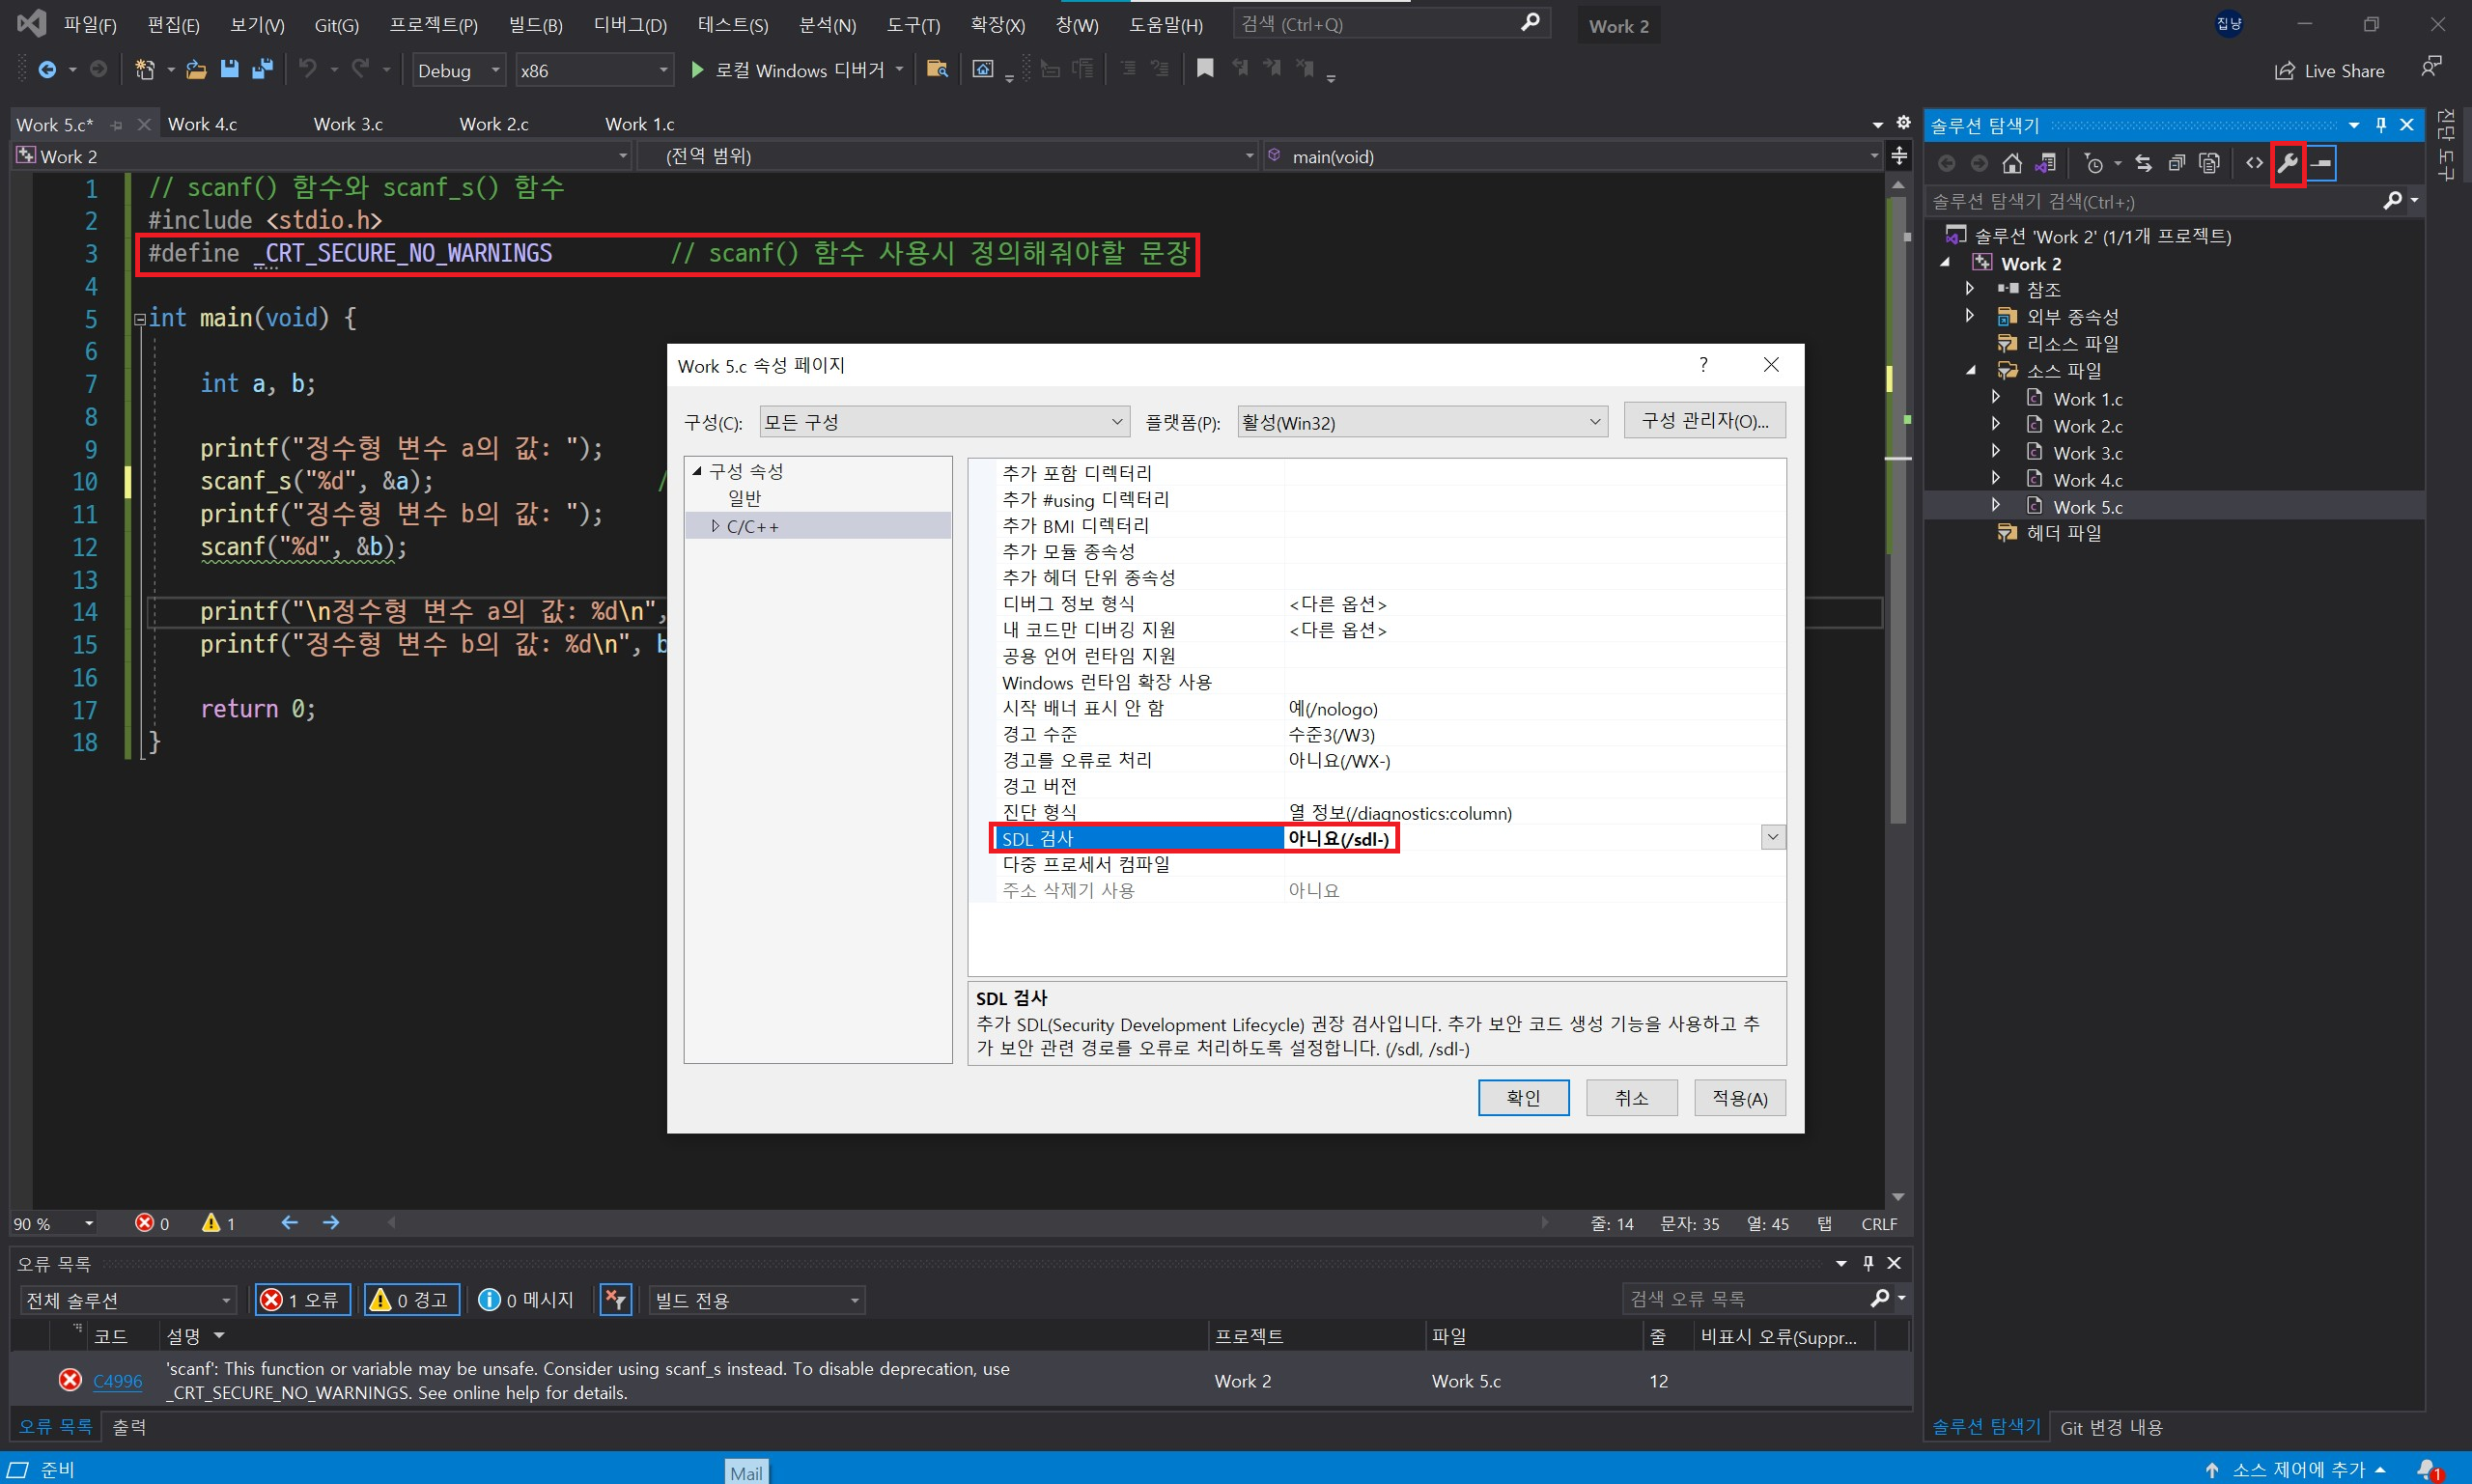The image size is (2472, 1484).
Task: Click the Find in Files toolbar icon
Action: [937, 70]
